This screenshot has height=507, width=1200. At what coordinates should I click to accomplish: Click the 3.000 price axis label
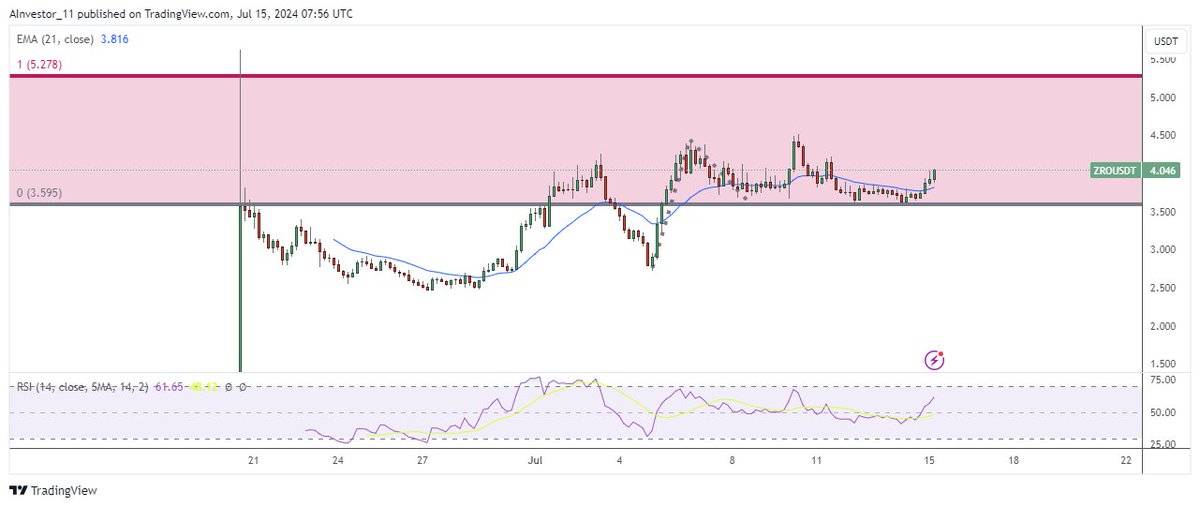[1162, 250]
